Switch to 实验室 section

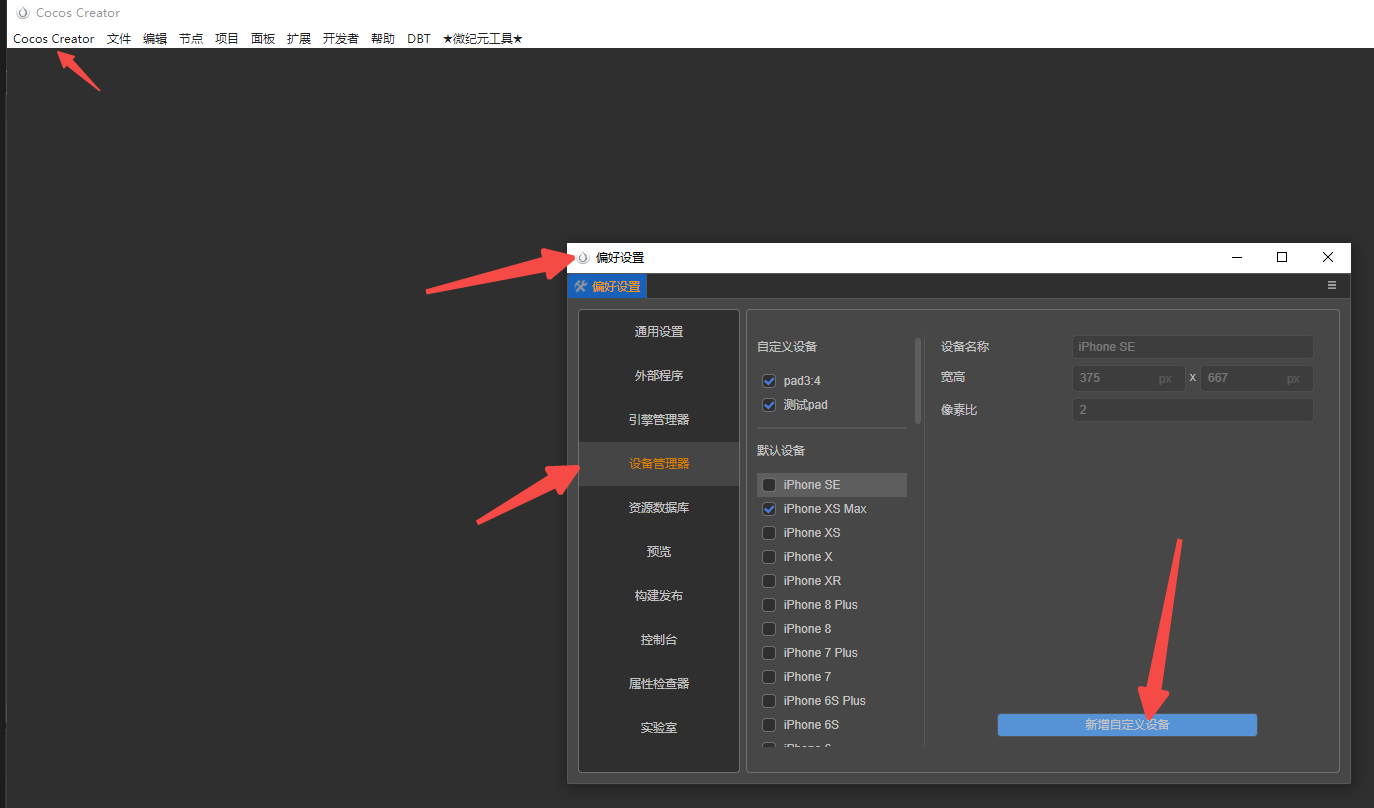pos(659,728)
